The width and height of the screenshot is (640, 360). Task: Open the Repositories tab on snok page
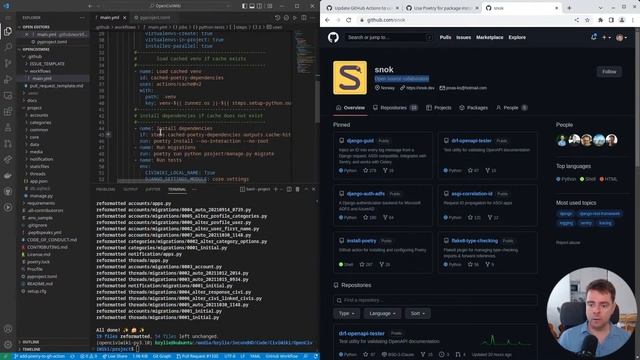395,108
